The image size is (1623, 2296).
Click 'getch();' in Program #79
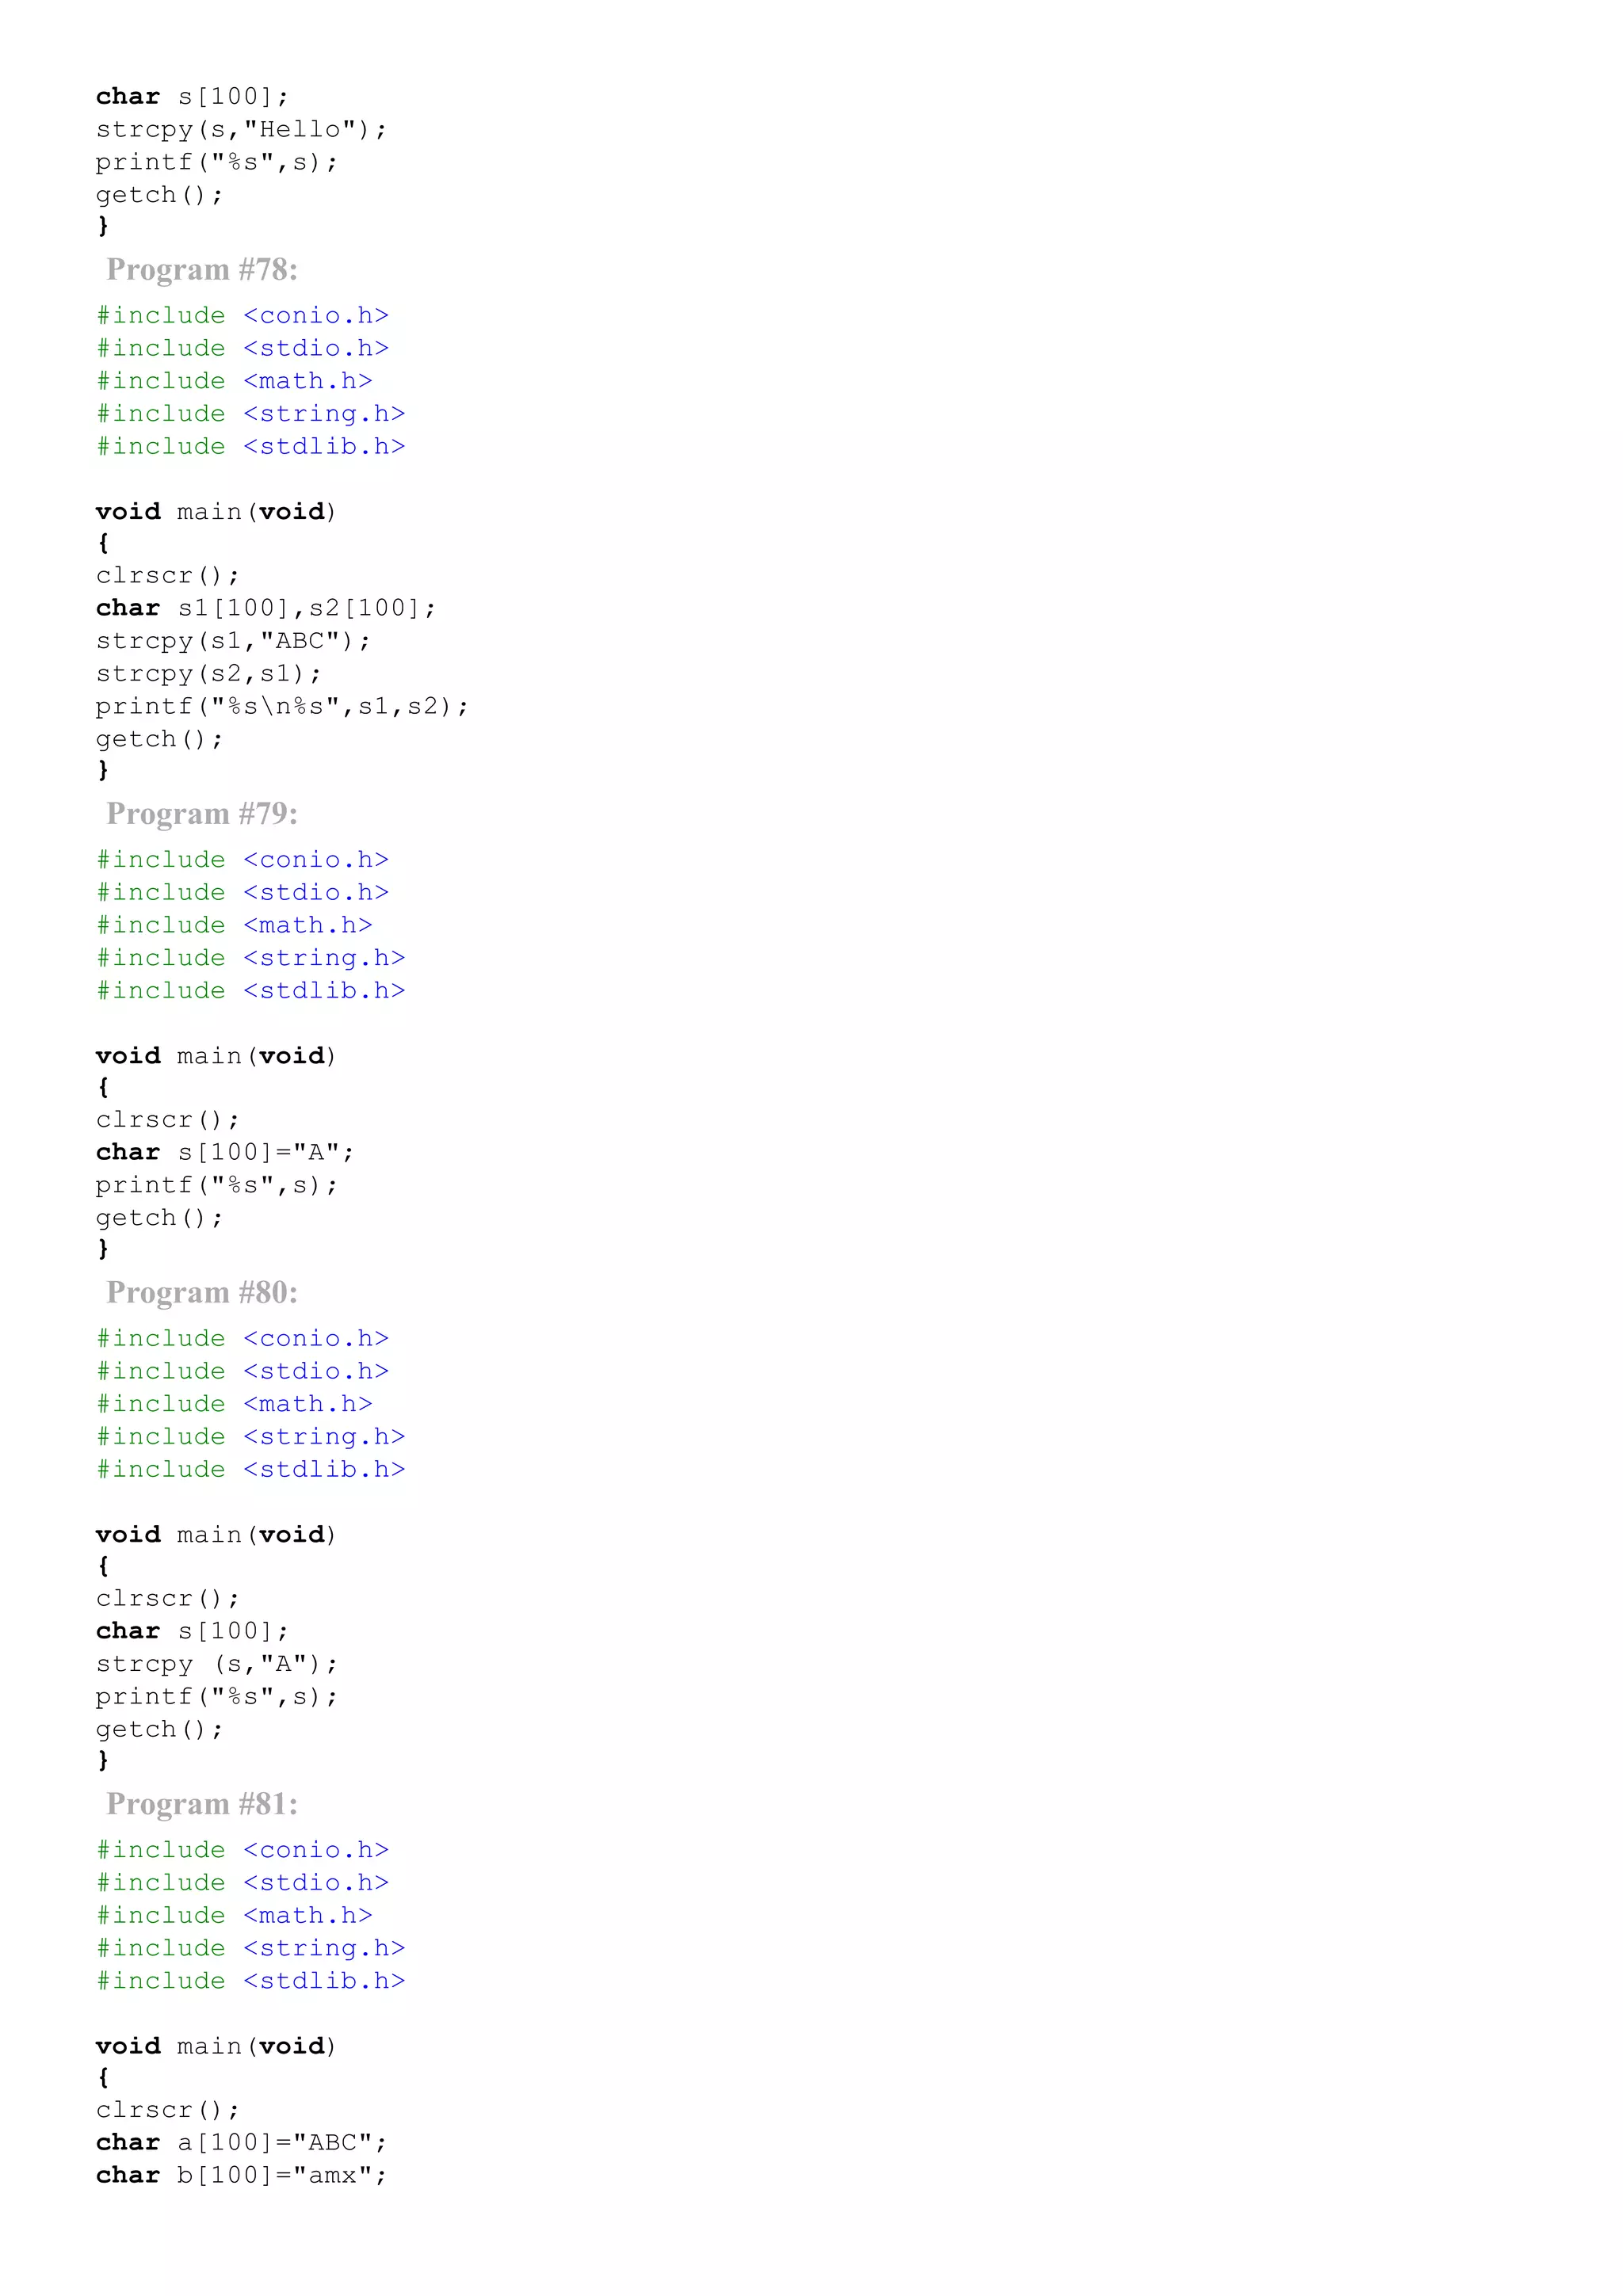(x=160, y=1218)
